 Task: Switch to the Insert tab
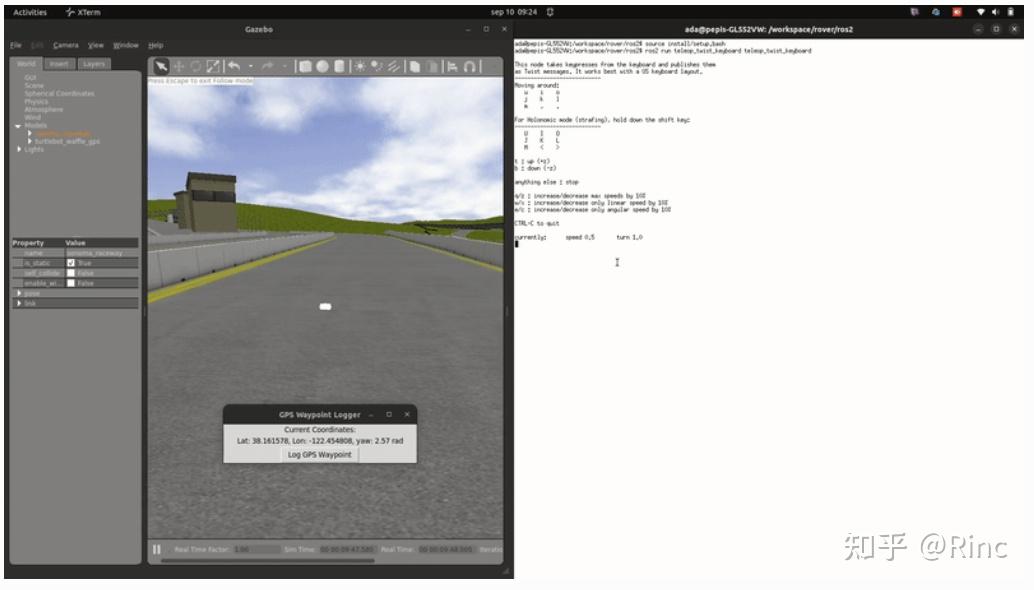[x=59, y=64]
